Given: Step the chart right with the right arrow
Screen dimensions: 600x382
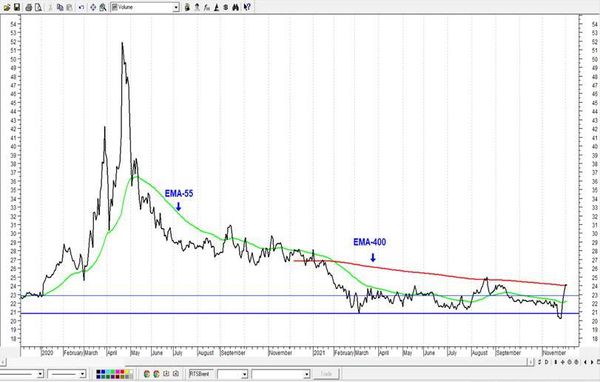Looking at the screenshot, I should click(592, 362).
